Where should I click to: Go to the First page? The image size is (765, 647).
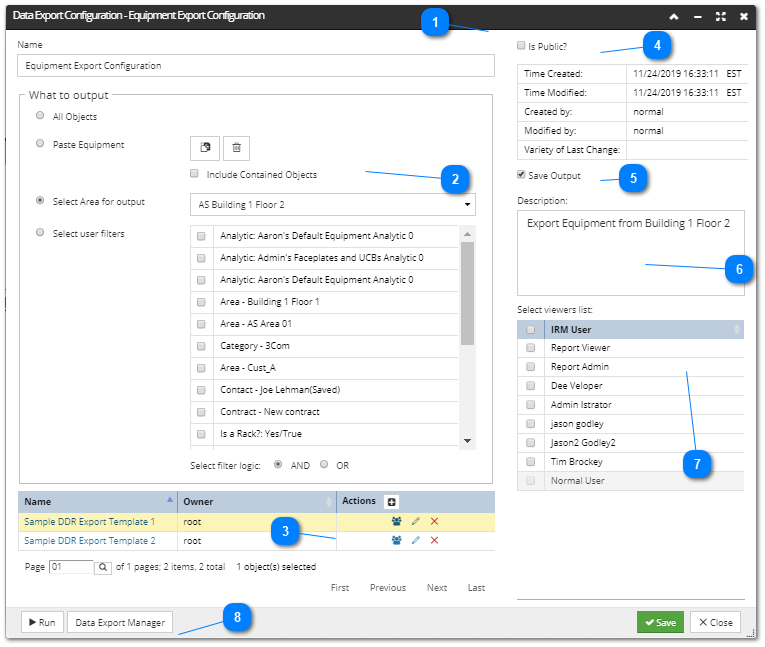[340, 587]
